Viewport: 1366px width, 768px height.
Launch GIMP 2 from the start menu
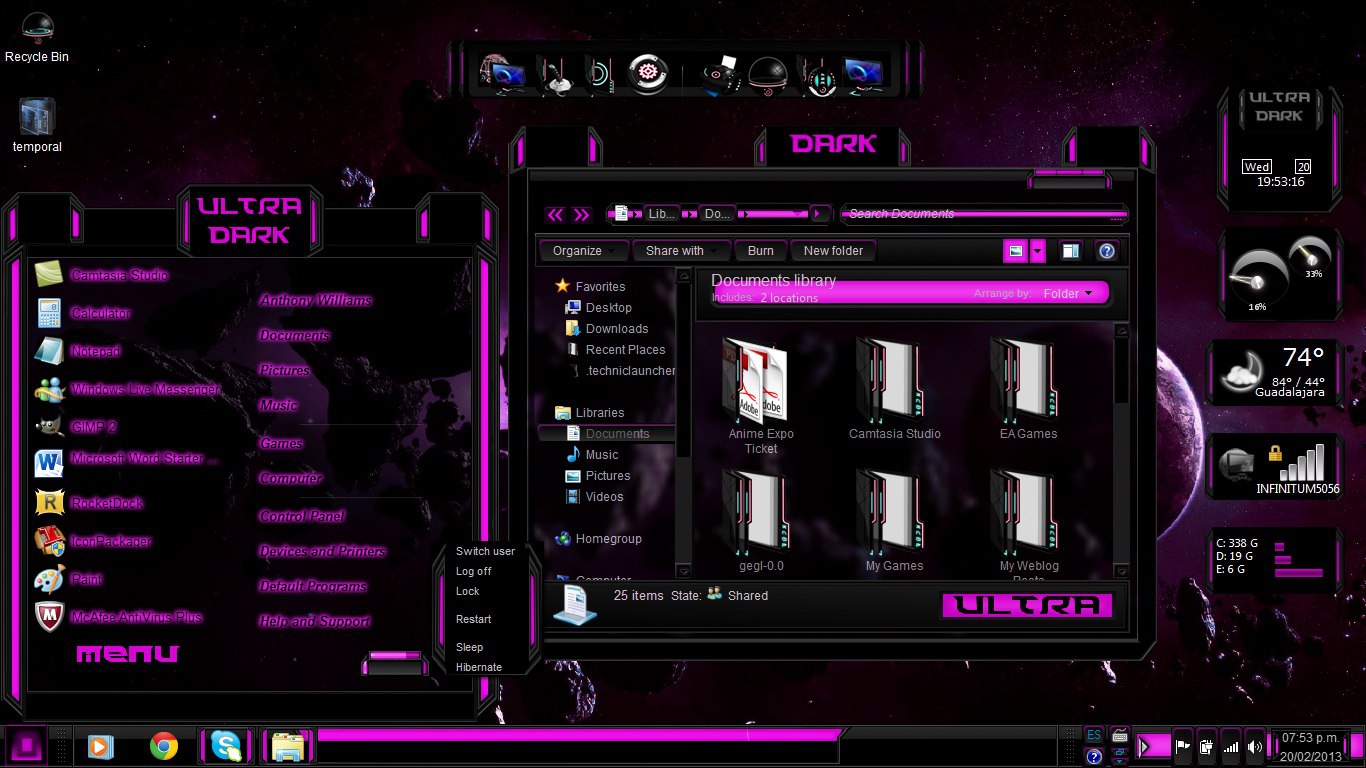(x=76, y=427)
